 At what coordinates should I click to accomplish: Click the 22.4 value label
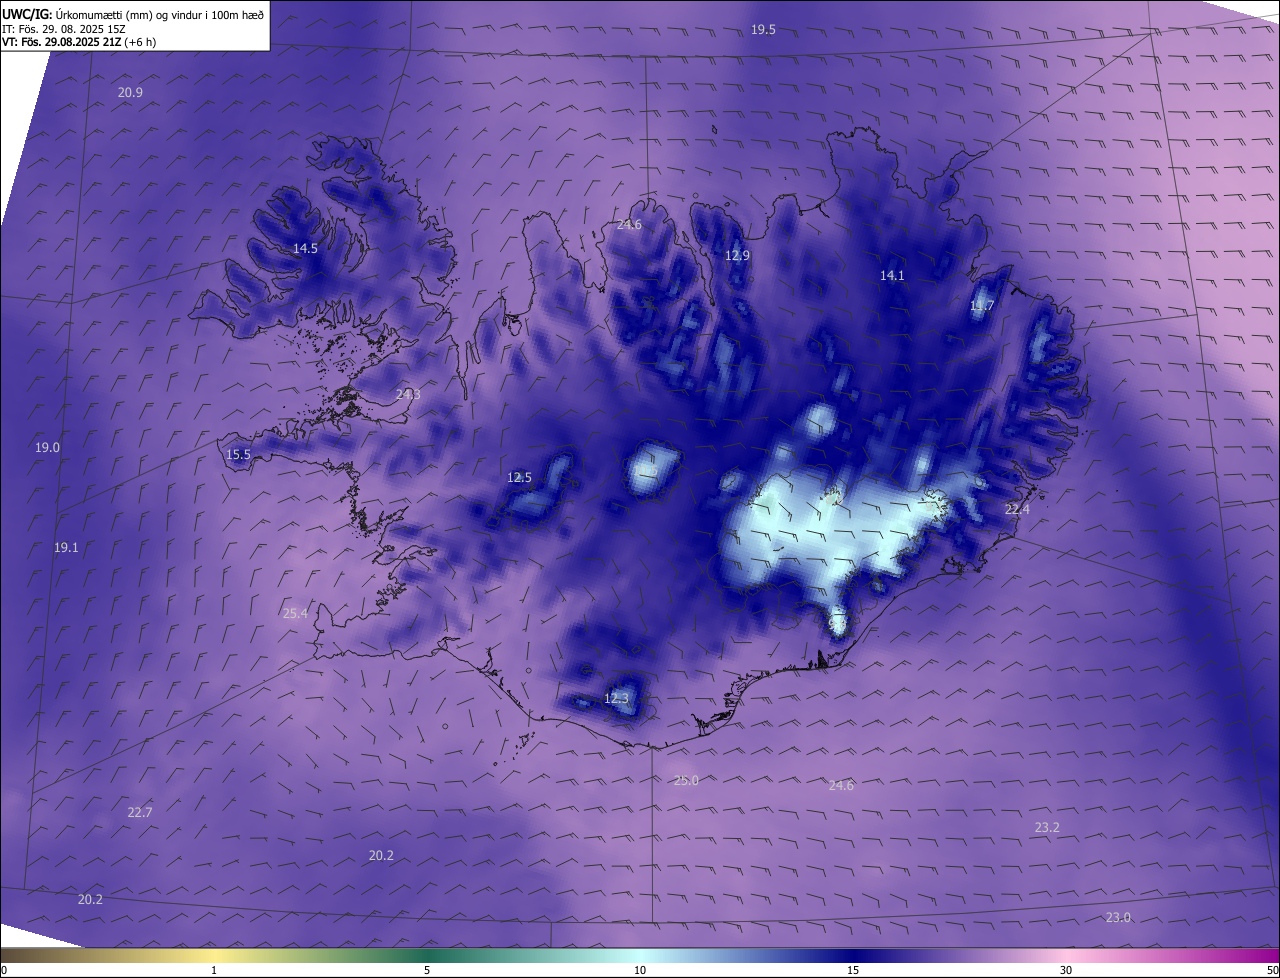(x=1017, y=509)
